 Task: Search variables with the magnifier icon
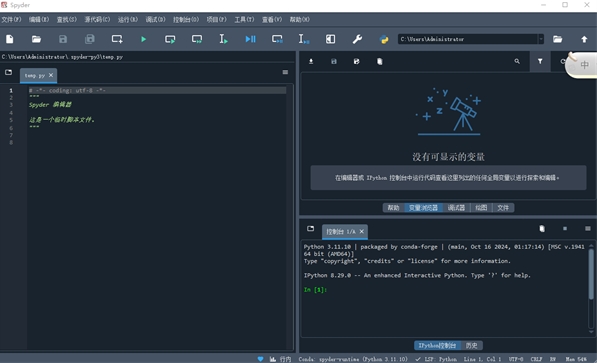(x=517, y=61)
